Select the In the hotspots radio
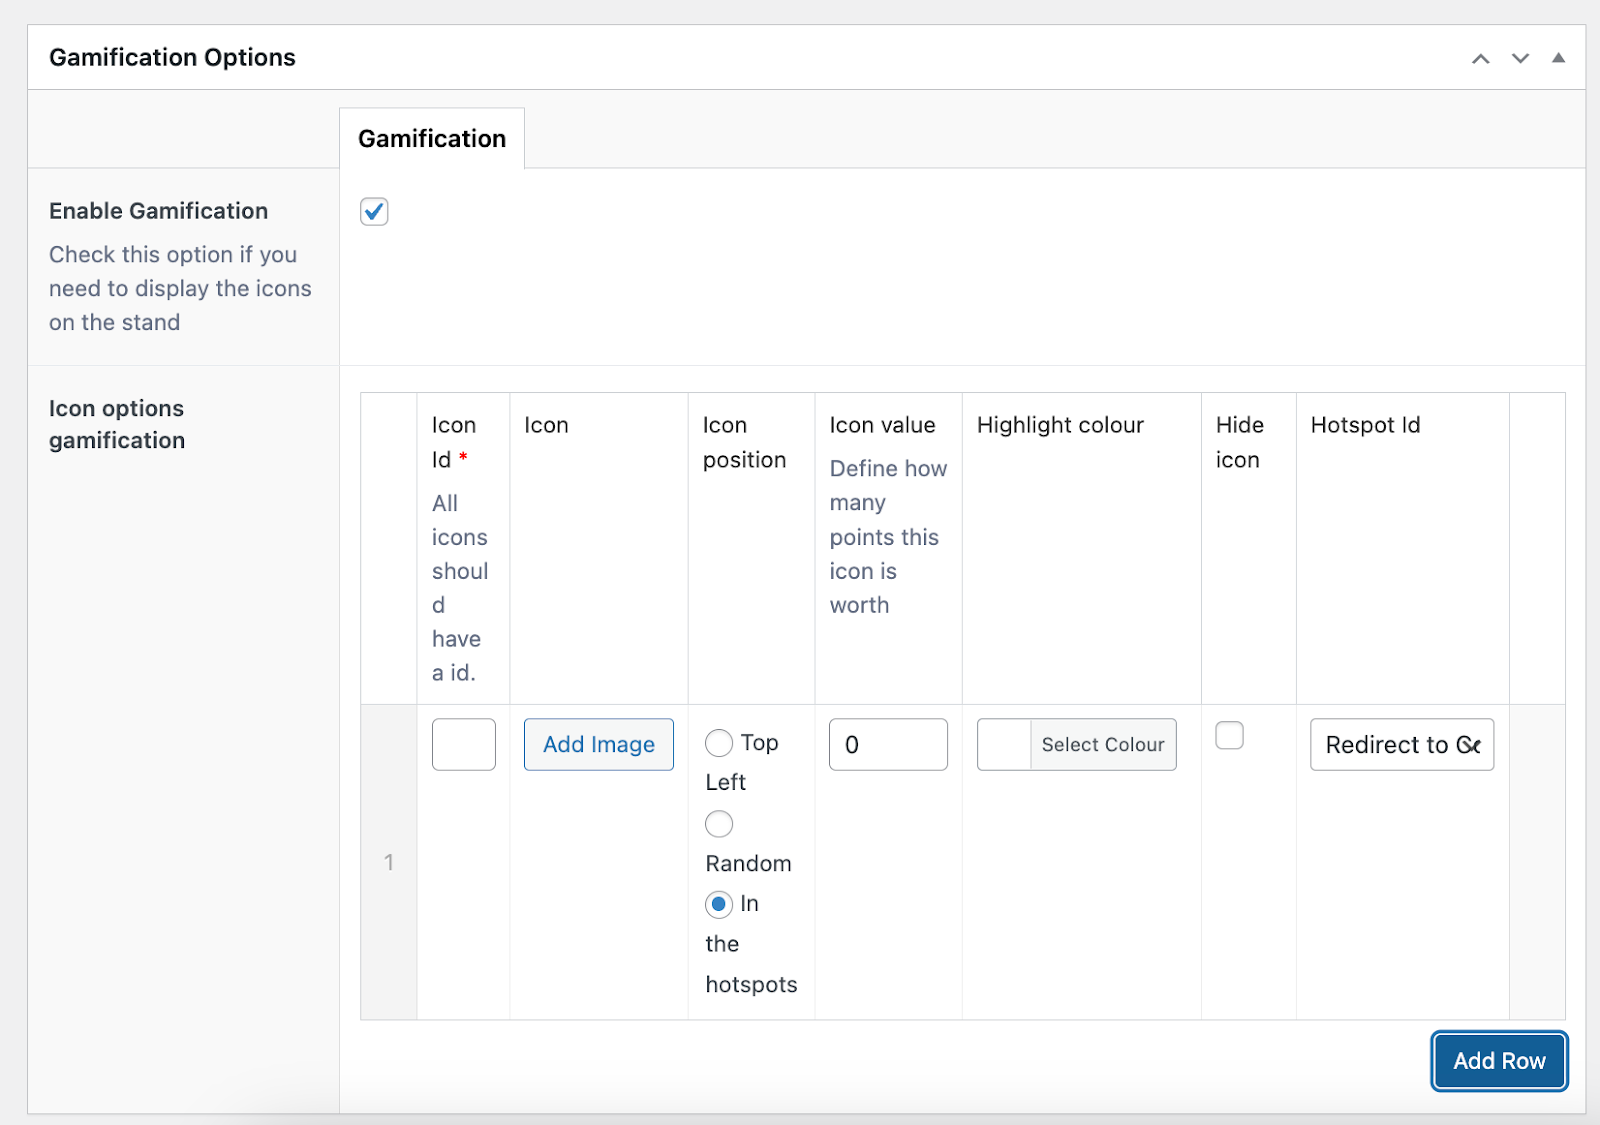Viewport: 1600px width, 1125px height. point(719,904)
